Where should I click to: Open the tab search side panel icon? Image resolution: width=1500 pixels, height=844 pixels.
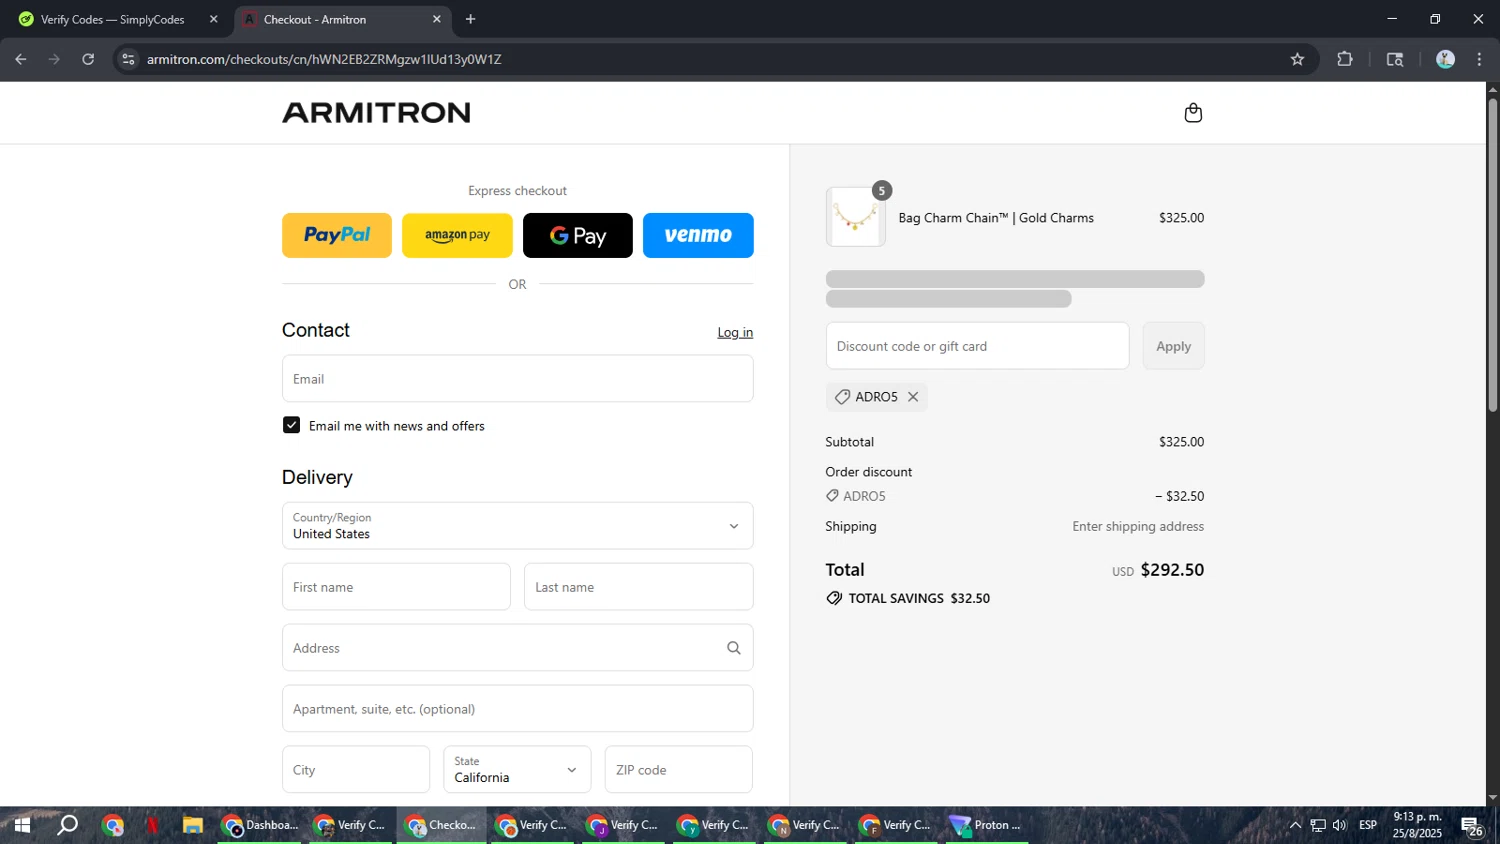1395,59
